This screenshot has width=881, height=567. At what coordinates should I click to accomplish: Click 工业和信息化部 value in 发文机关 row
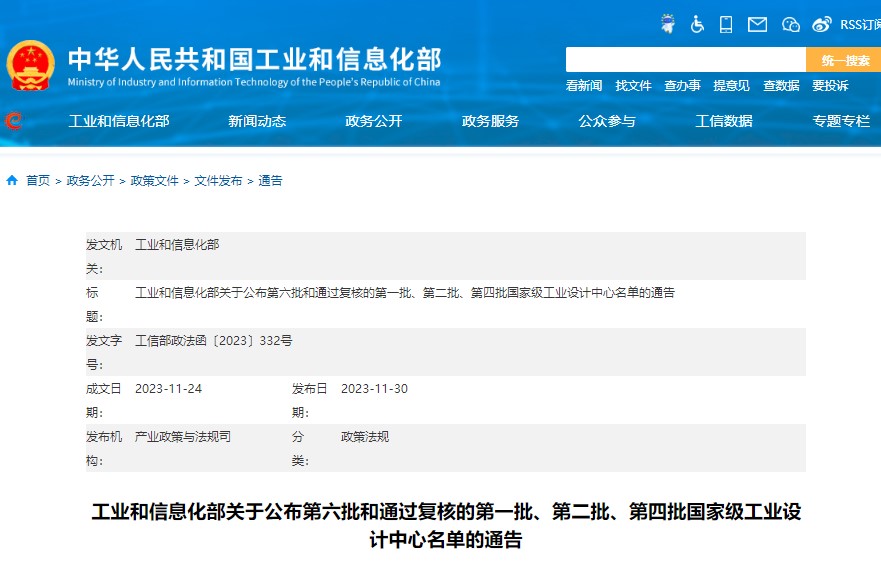tap(177, 244)
